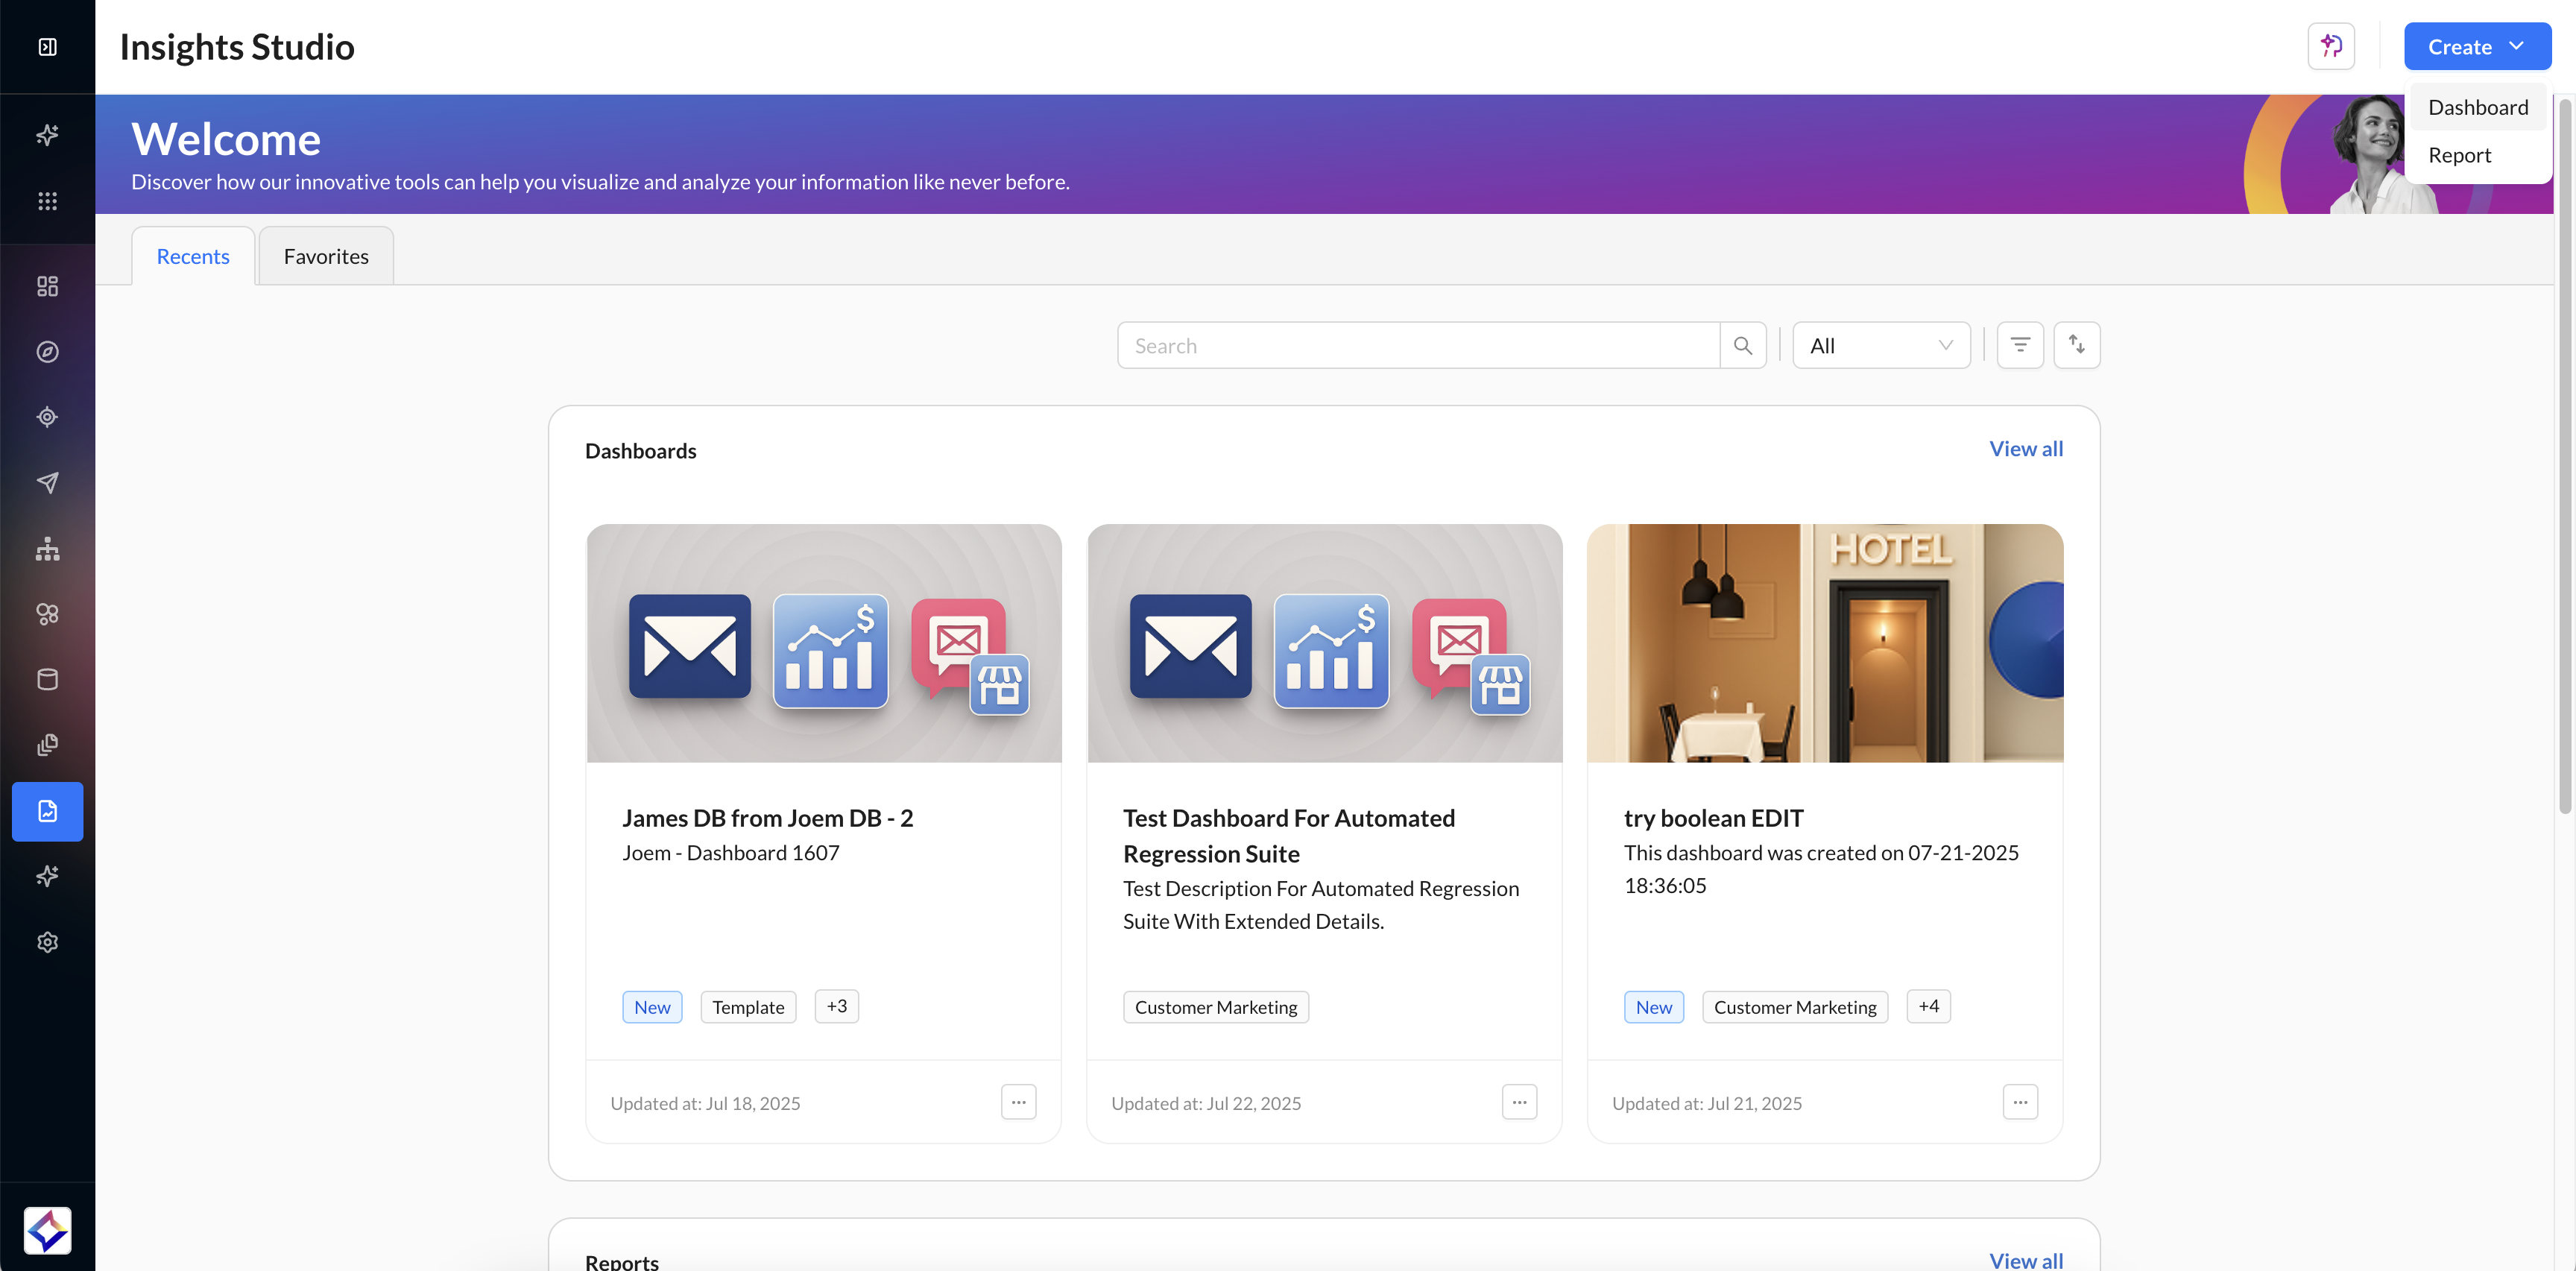Open the database cylinder icon in sidebar
Screen dimensions: 2576x1271
(47, 680)
